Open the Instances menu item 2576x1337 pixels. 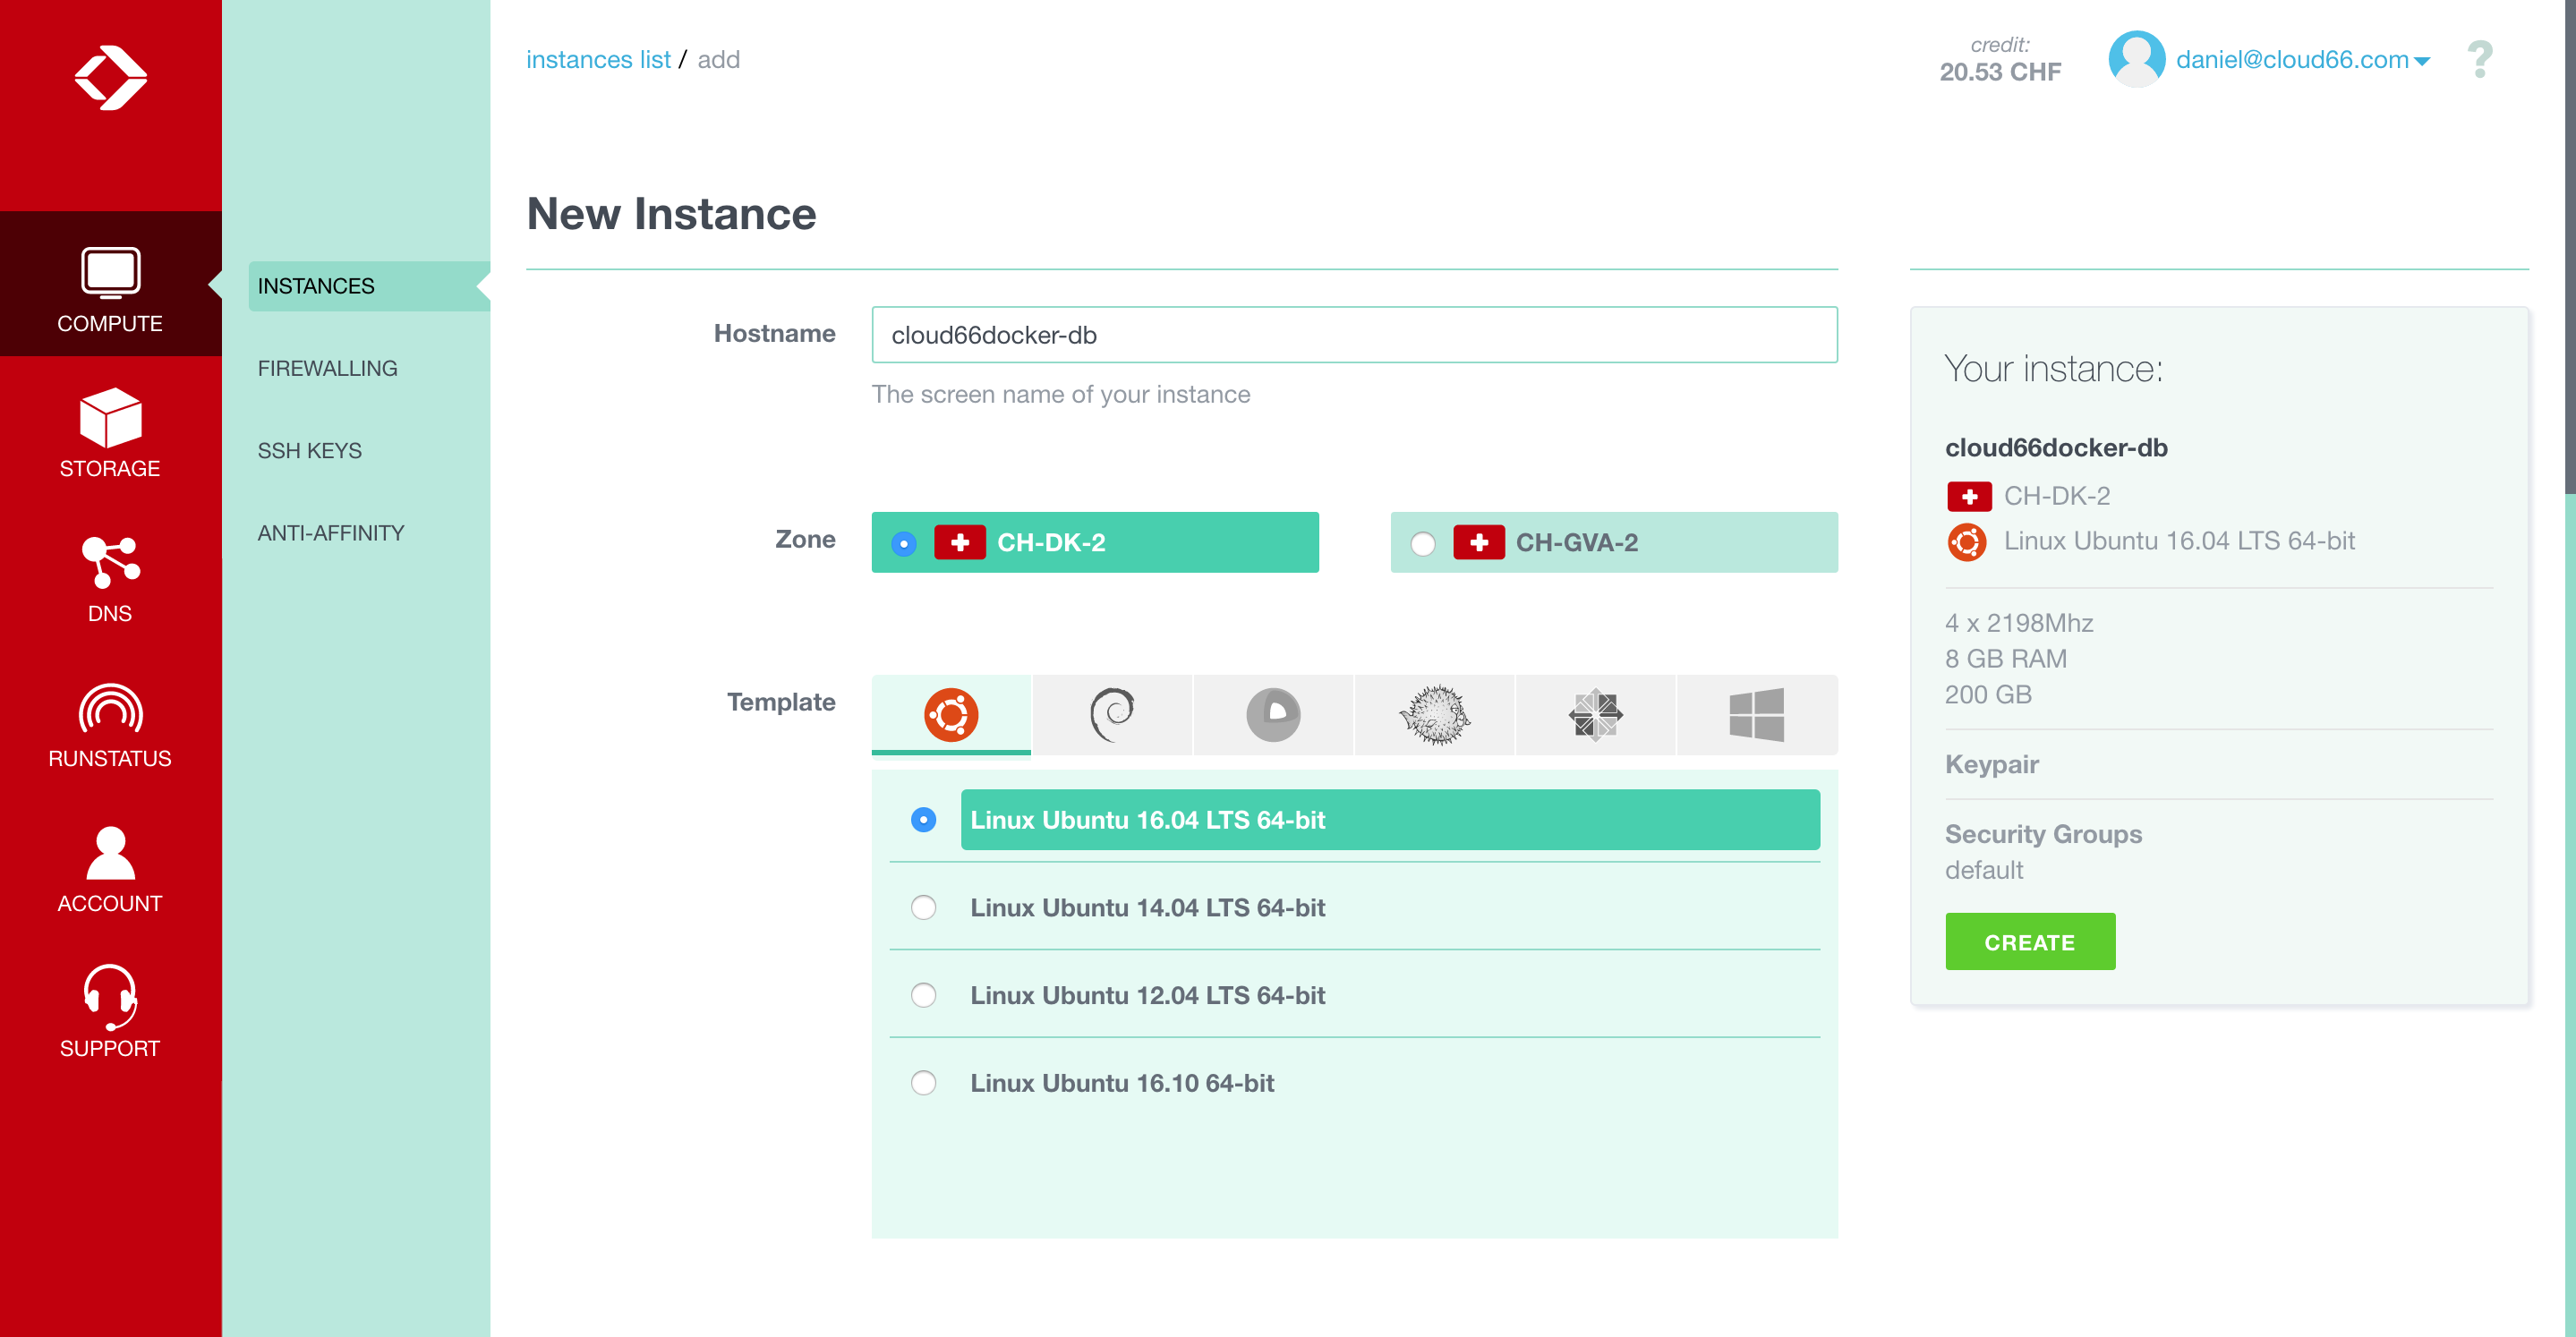pos(369,286)
